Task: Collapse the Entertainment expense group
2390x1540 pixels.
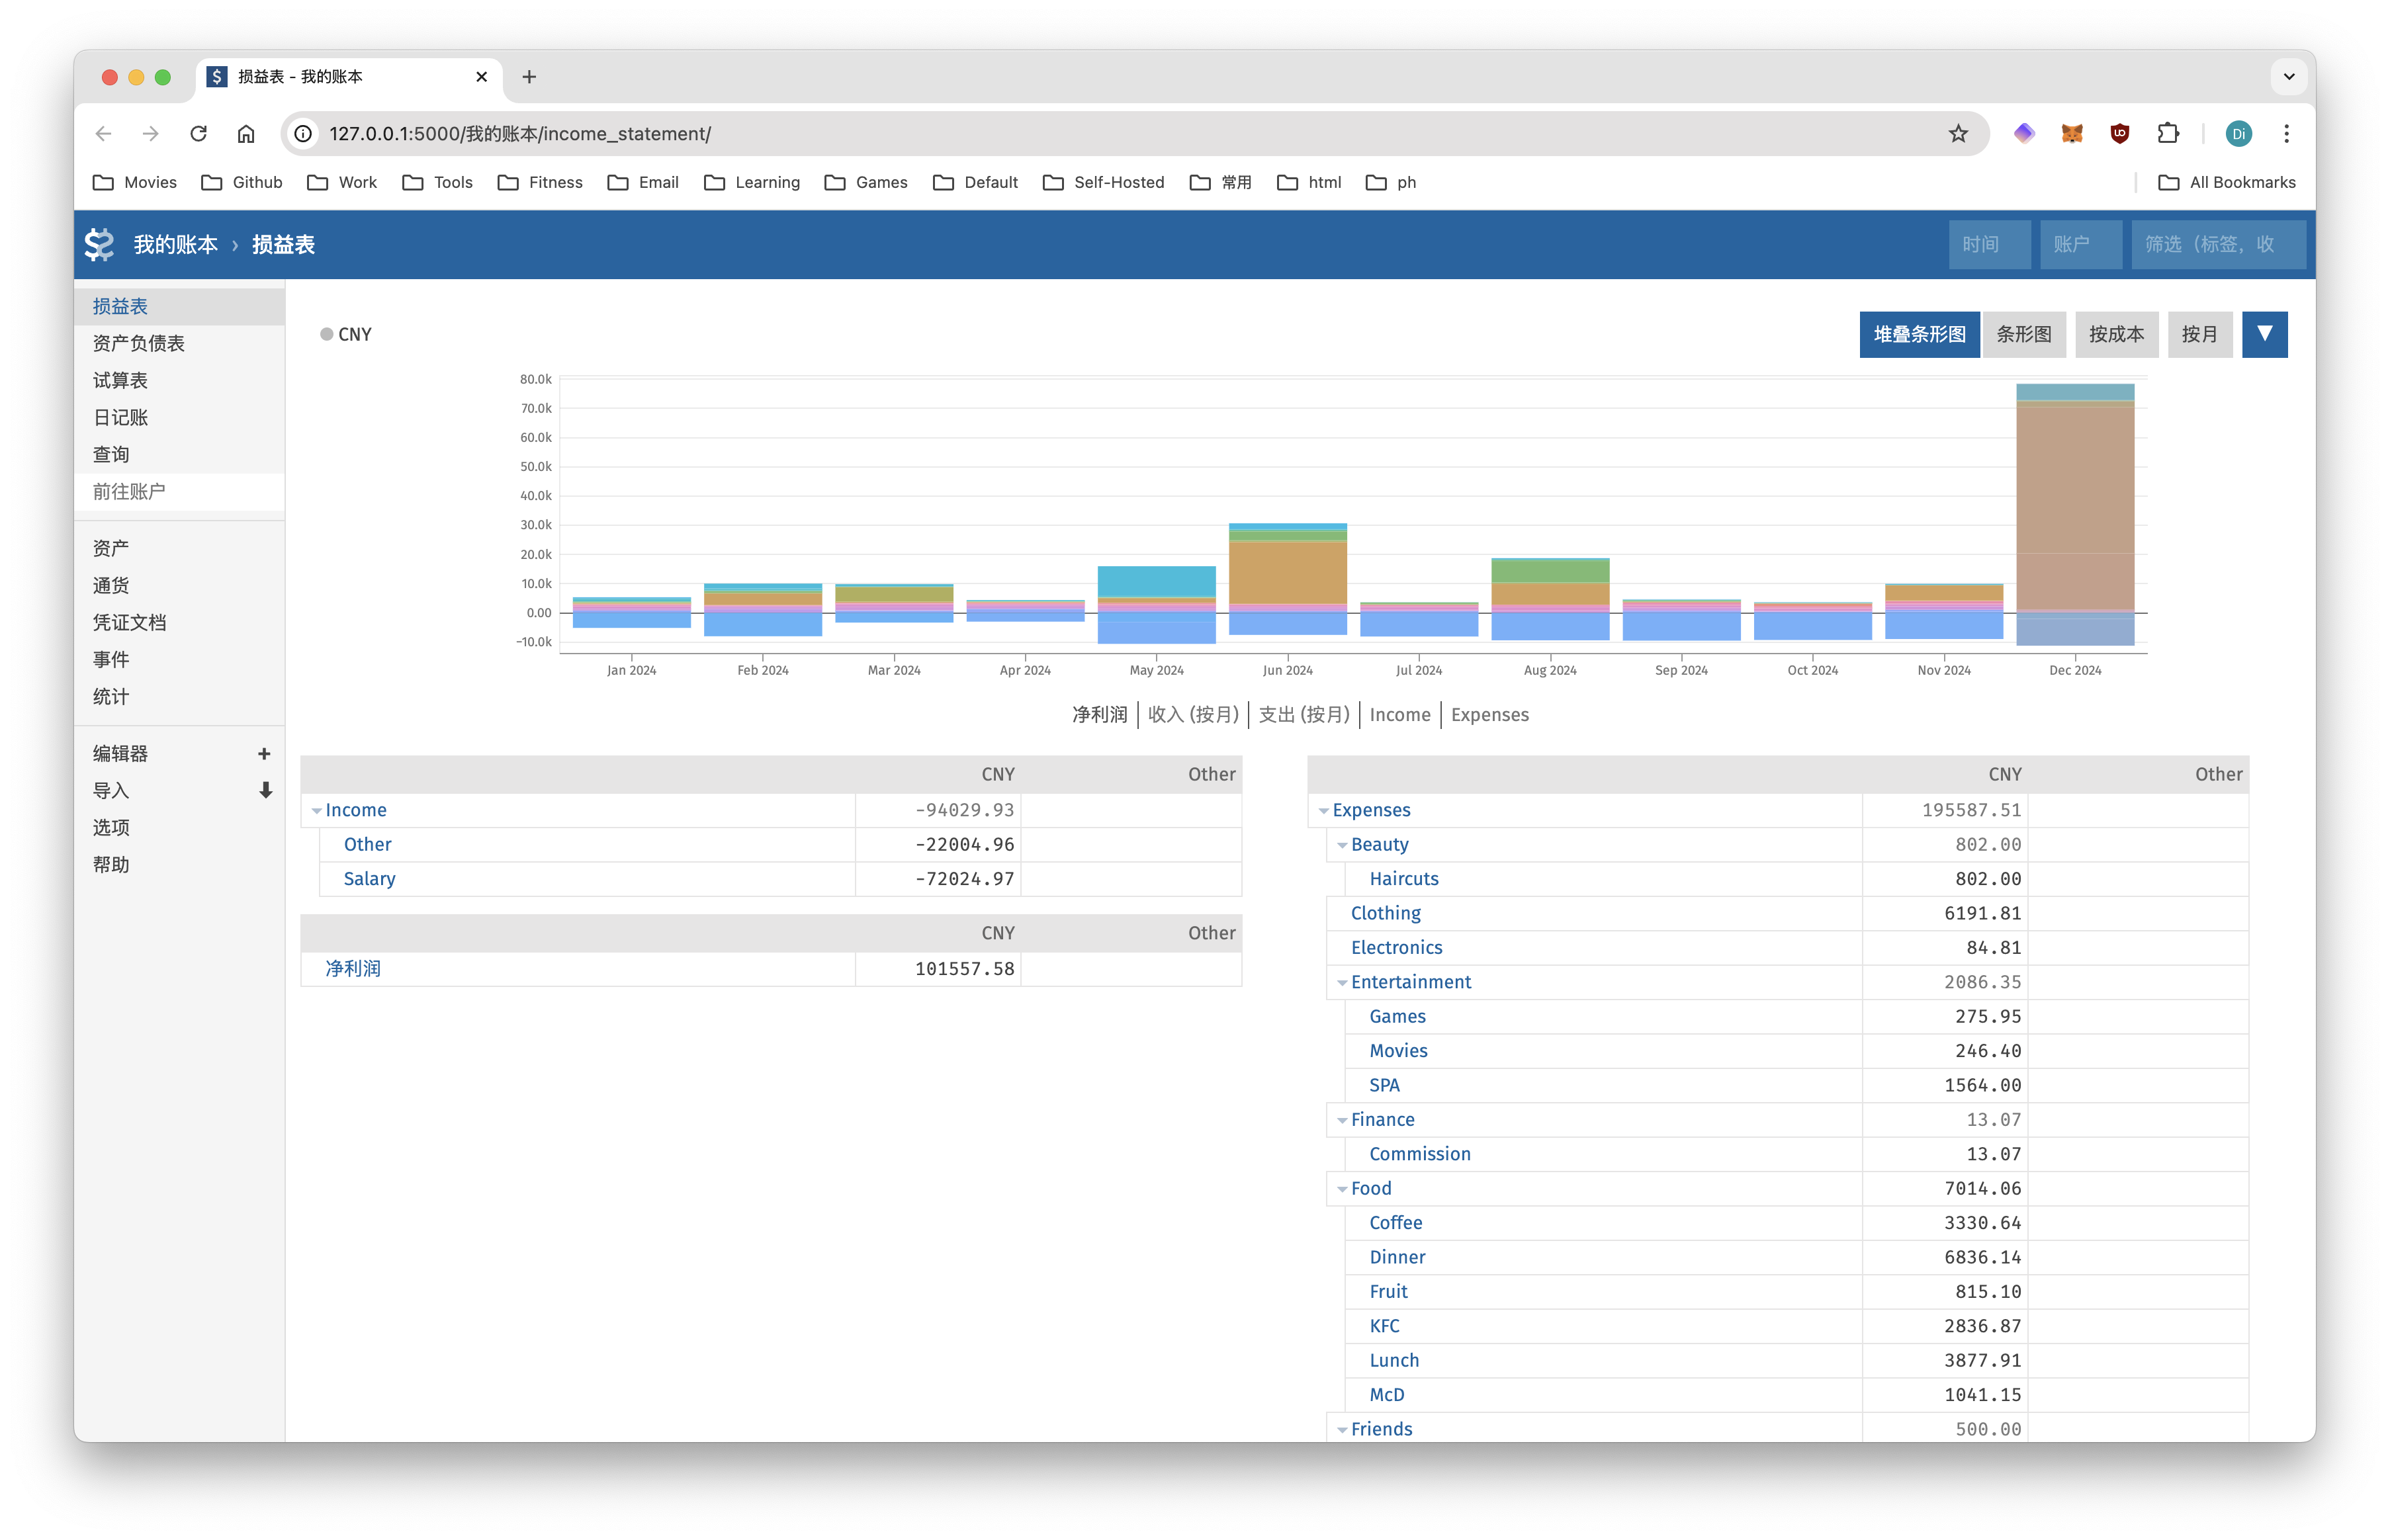Action: coord(1342,983)
